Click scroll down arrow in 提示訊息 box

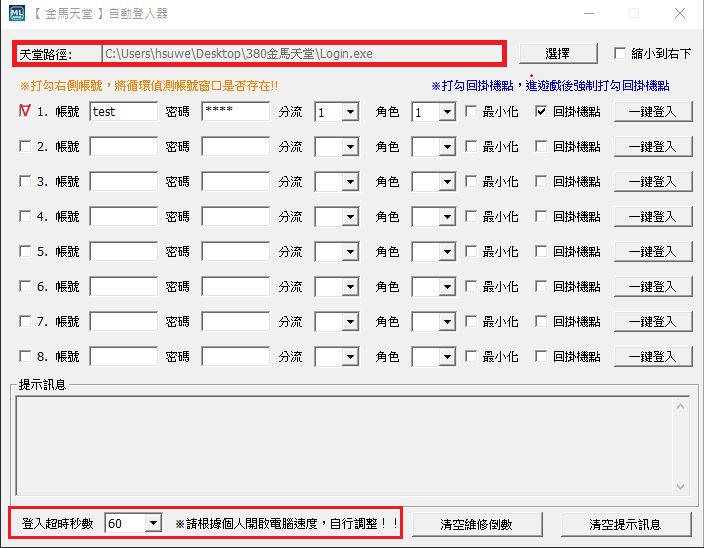click(681, 487)
